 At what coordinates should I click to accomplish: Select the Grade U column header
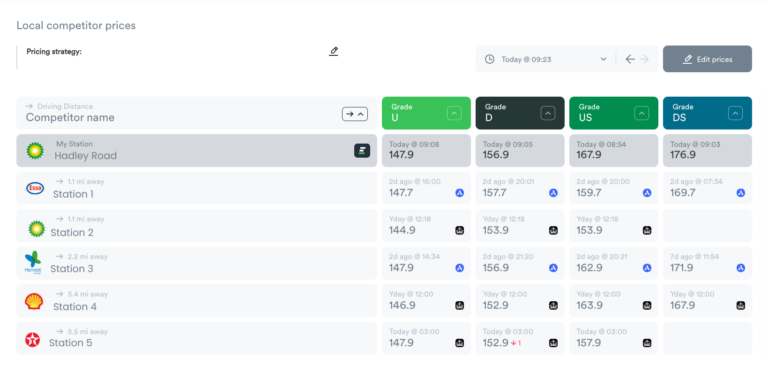click(426, 113)
